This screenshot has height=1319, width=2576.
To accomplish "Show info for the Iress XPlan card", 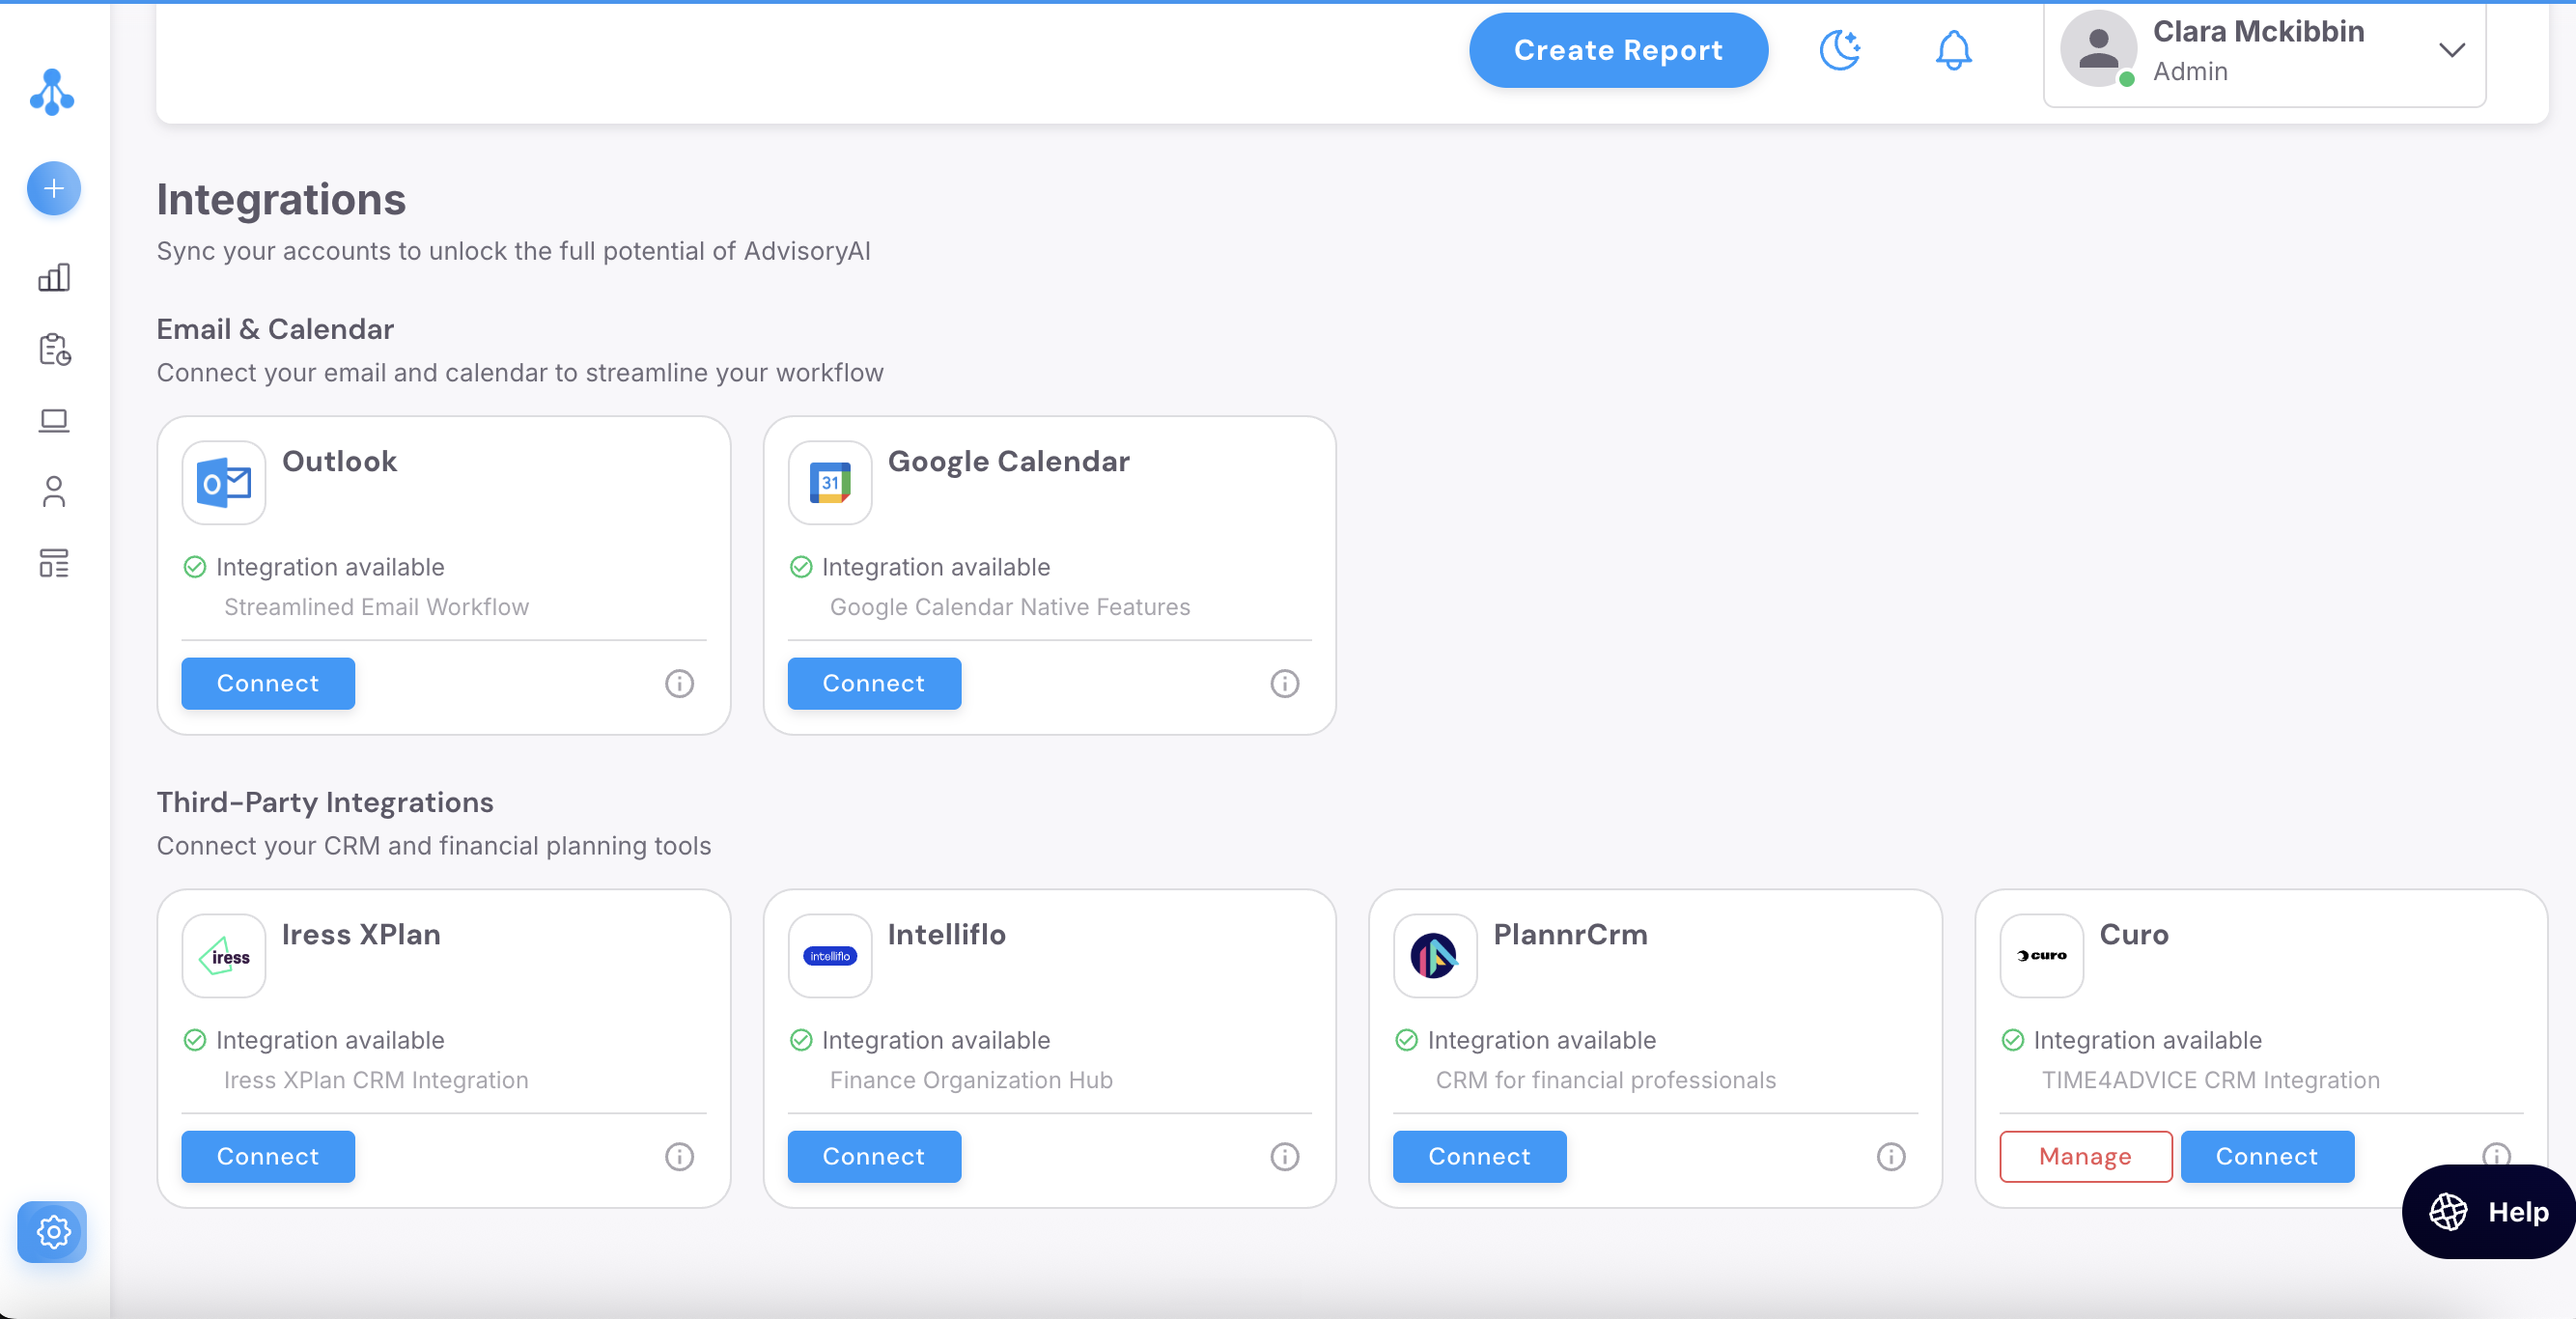I will click(x=679, y=1157).
